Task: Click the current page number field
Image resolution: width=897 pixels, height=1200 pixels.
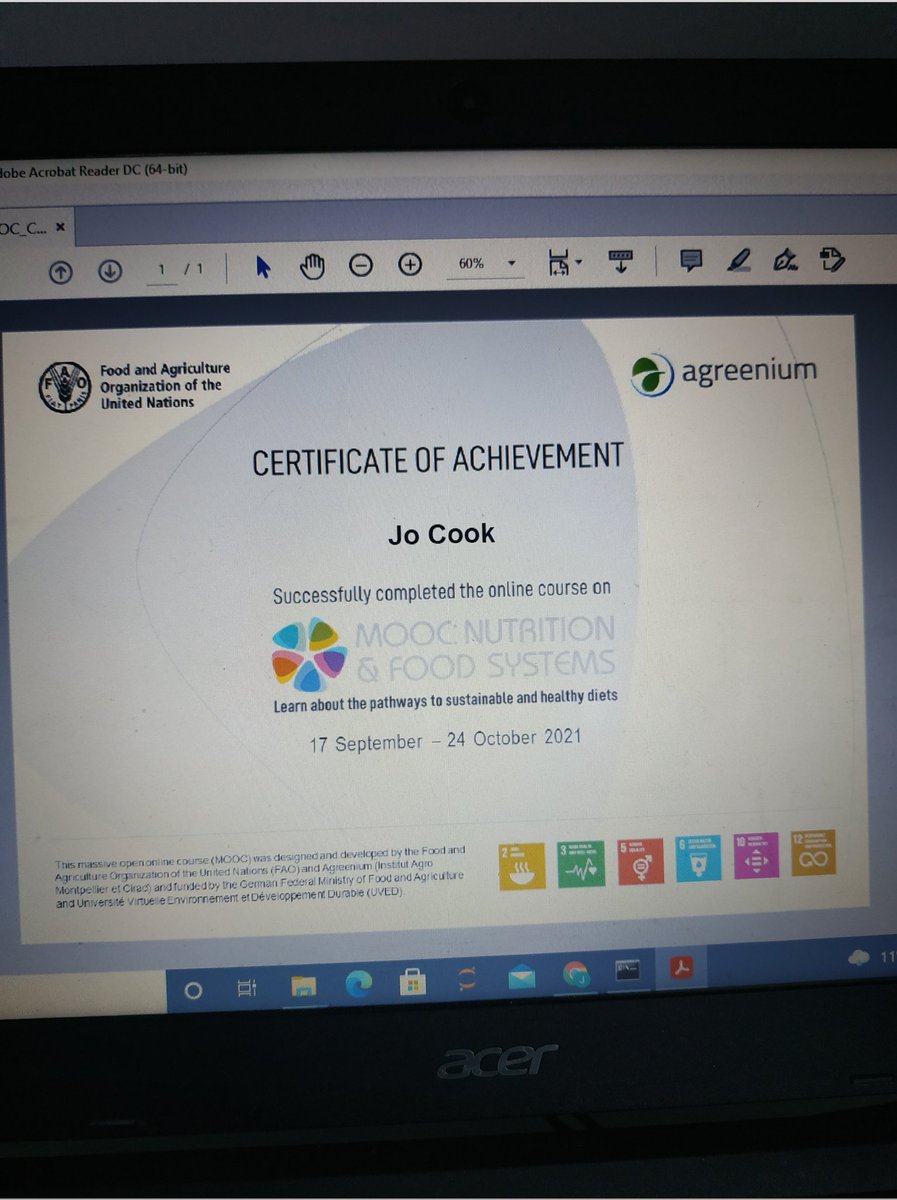Action: tap(161, 270)
